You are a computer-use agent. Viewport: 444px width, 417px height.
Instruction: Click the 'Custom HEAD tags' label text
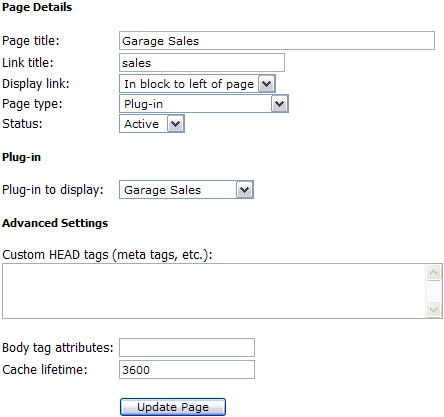55,255
